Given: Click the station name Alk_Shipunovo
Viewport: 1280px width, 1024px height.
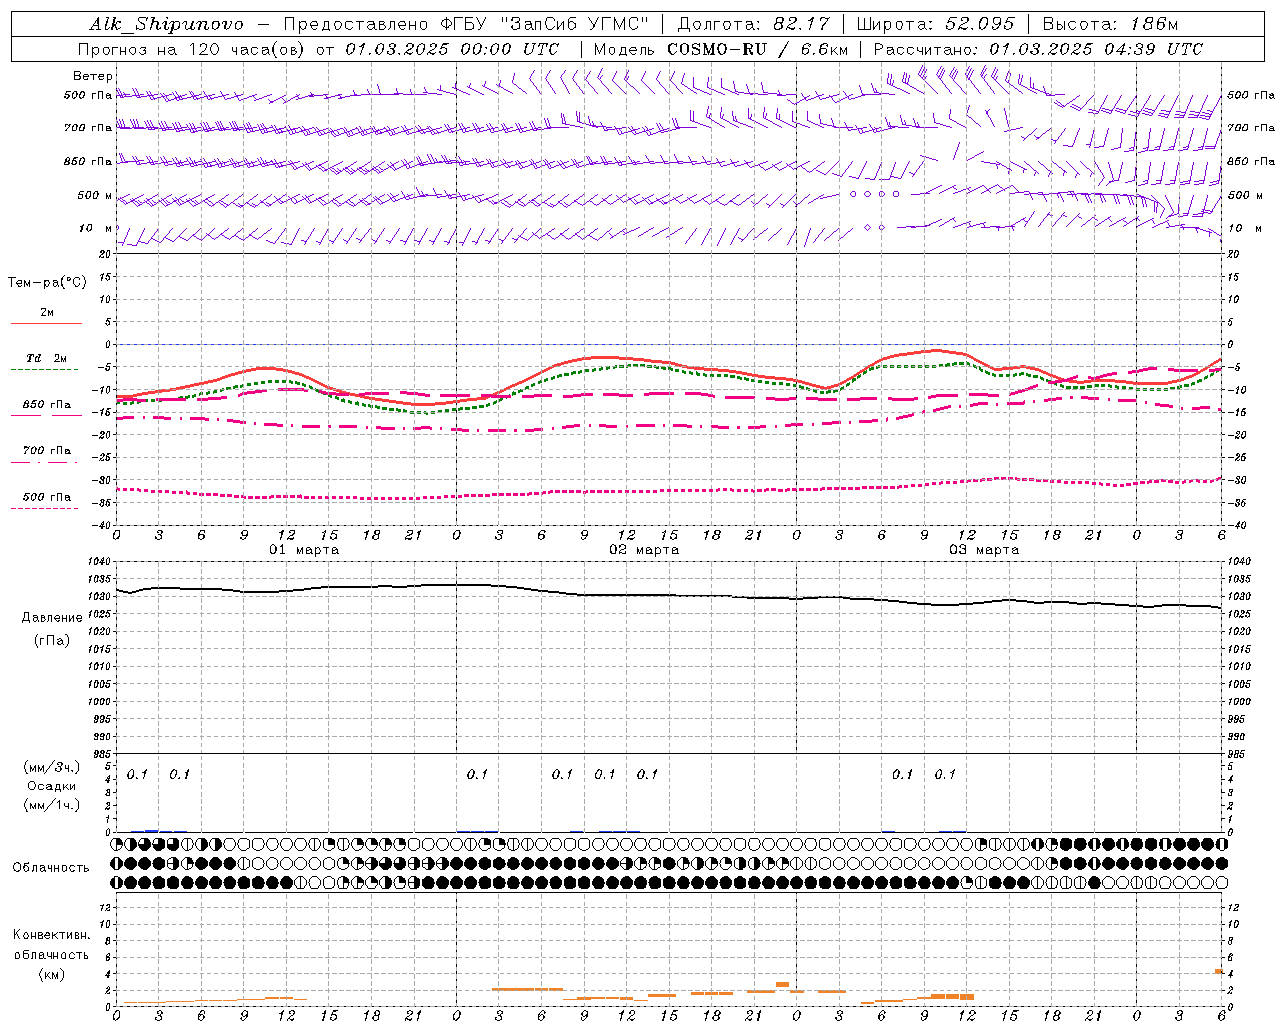Looking at the screenshot, I should [166, 24].
